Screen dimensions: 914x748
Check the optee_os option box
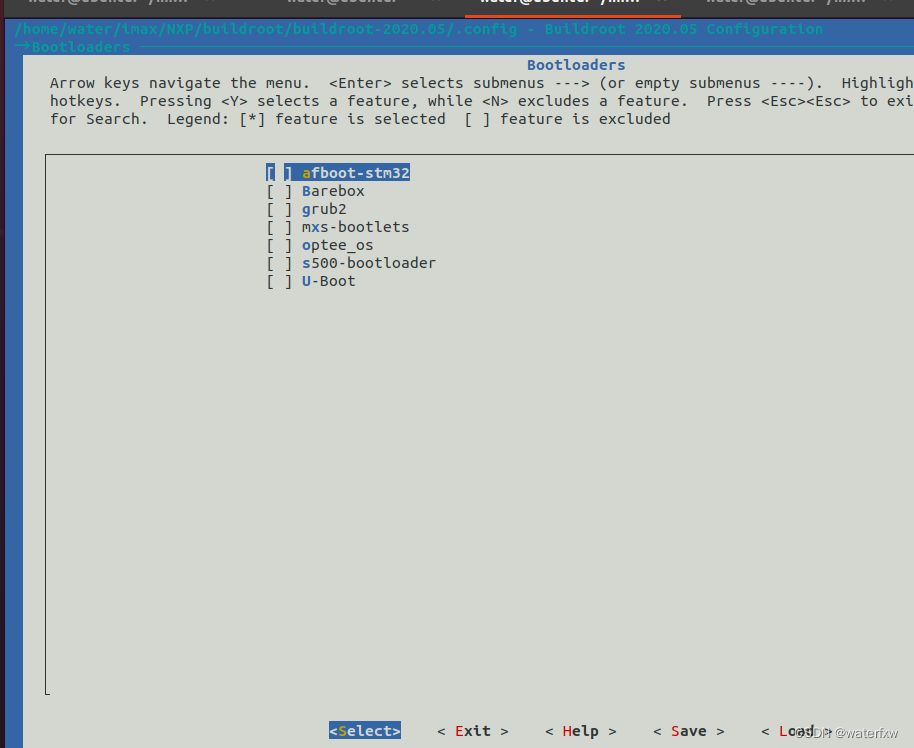pyautogui.click(x=279, y=245)
